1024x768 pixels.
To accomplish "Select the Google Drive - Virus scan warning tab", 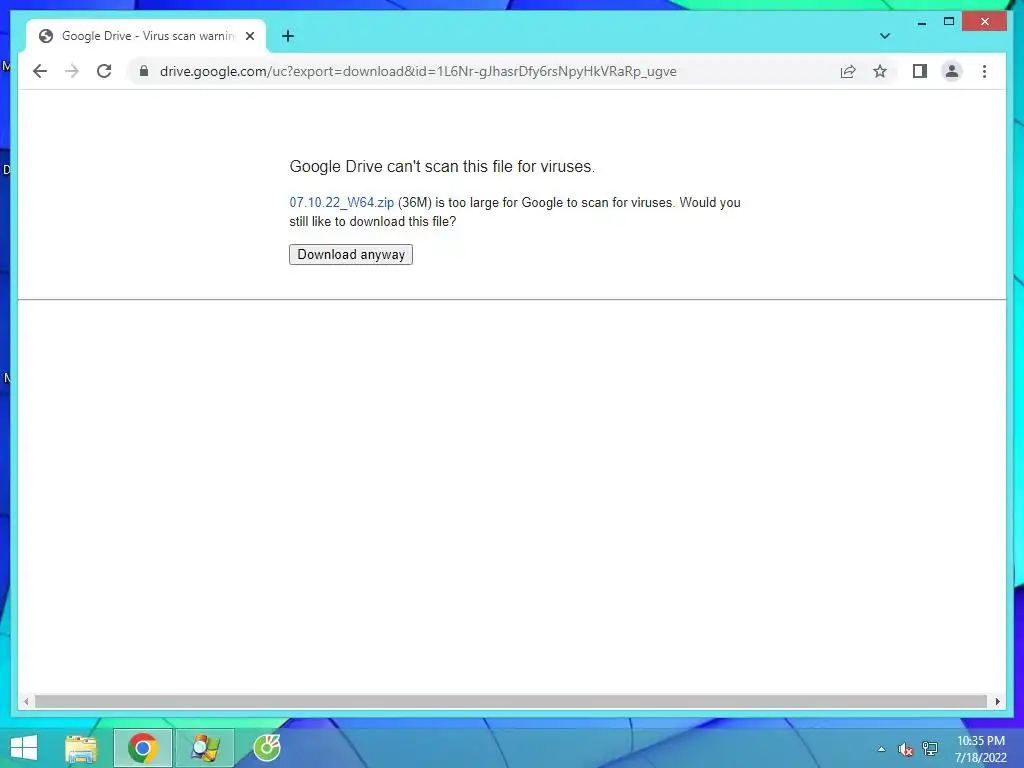I will tap(146, 36).
